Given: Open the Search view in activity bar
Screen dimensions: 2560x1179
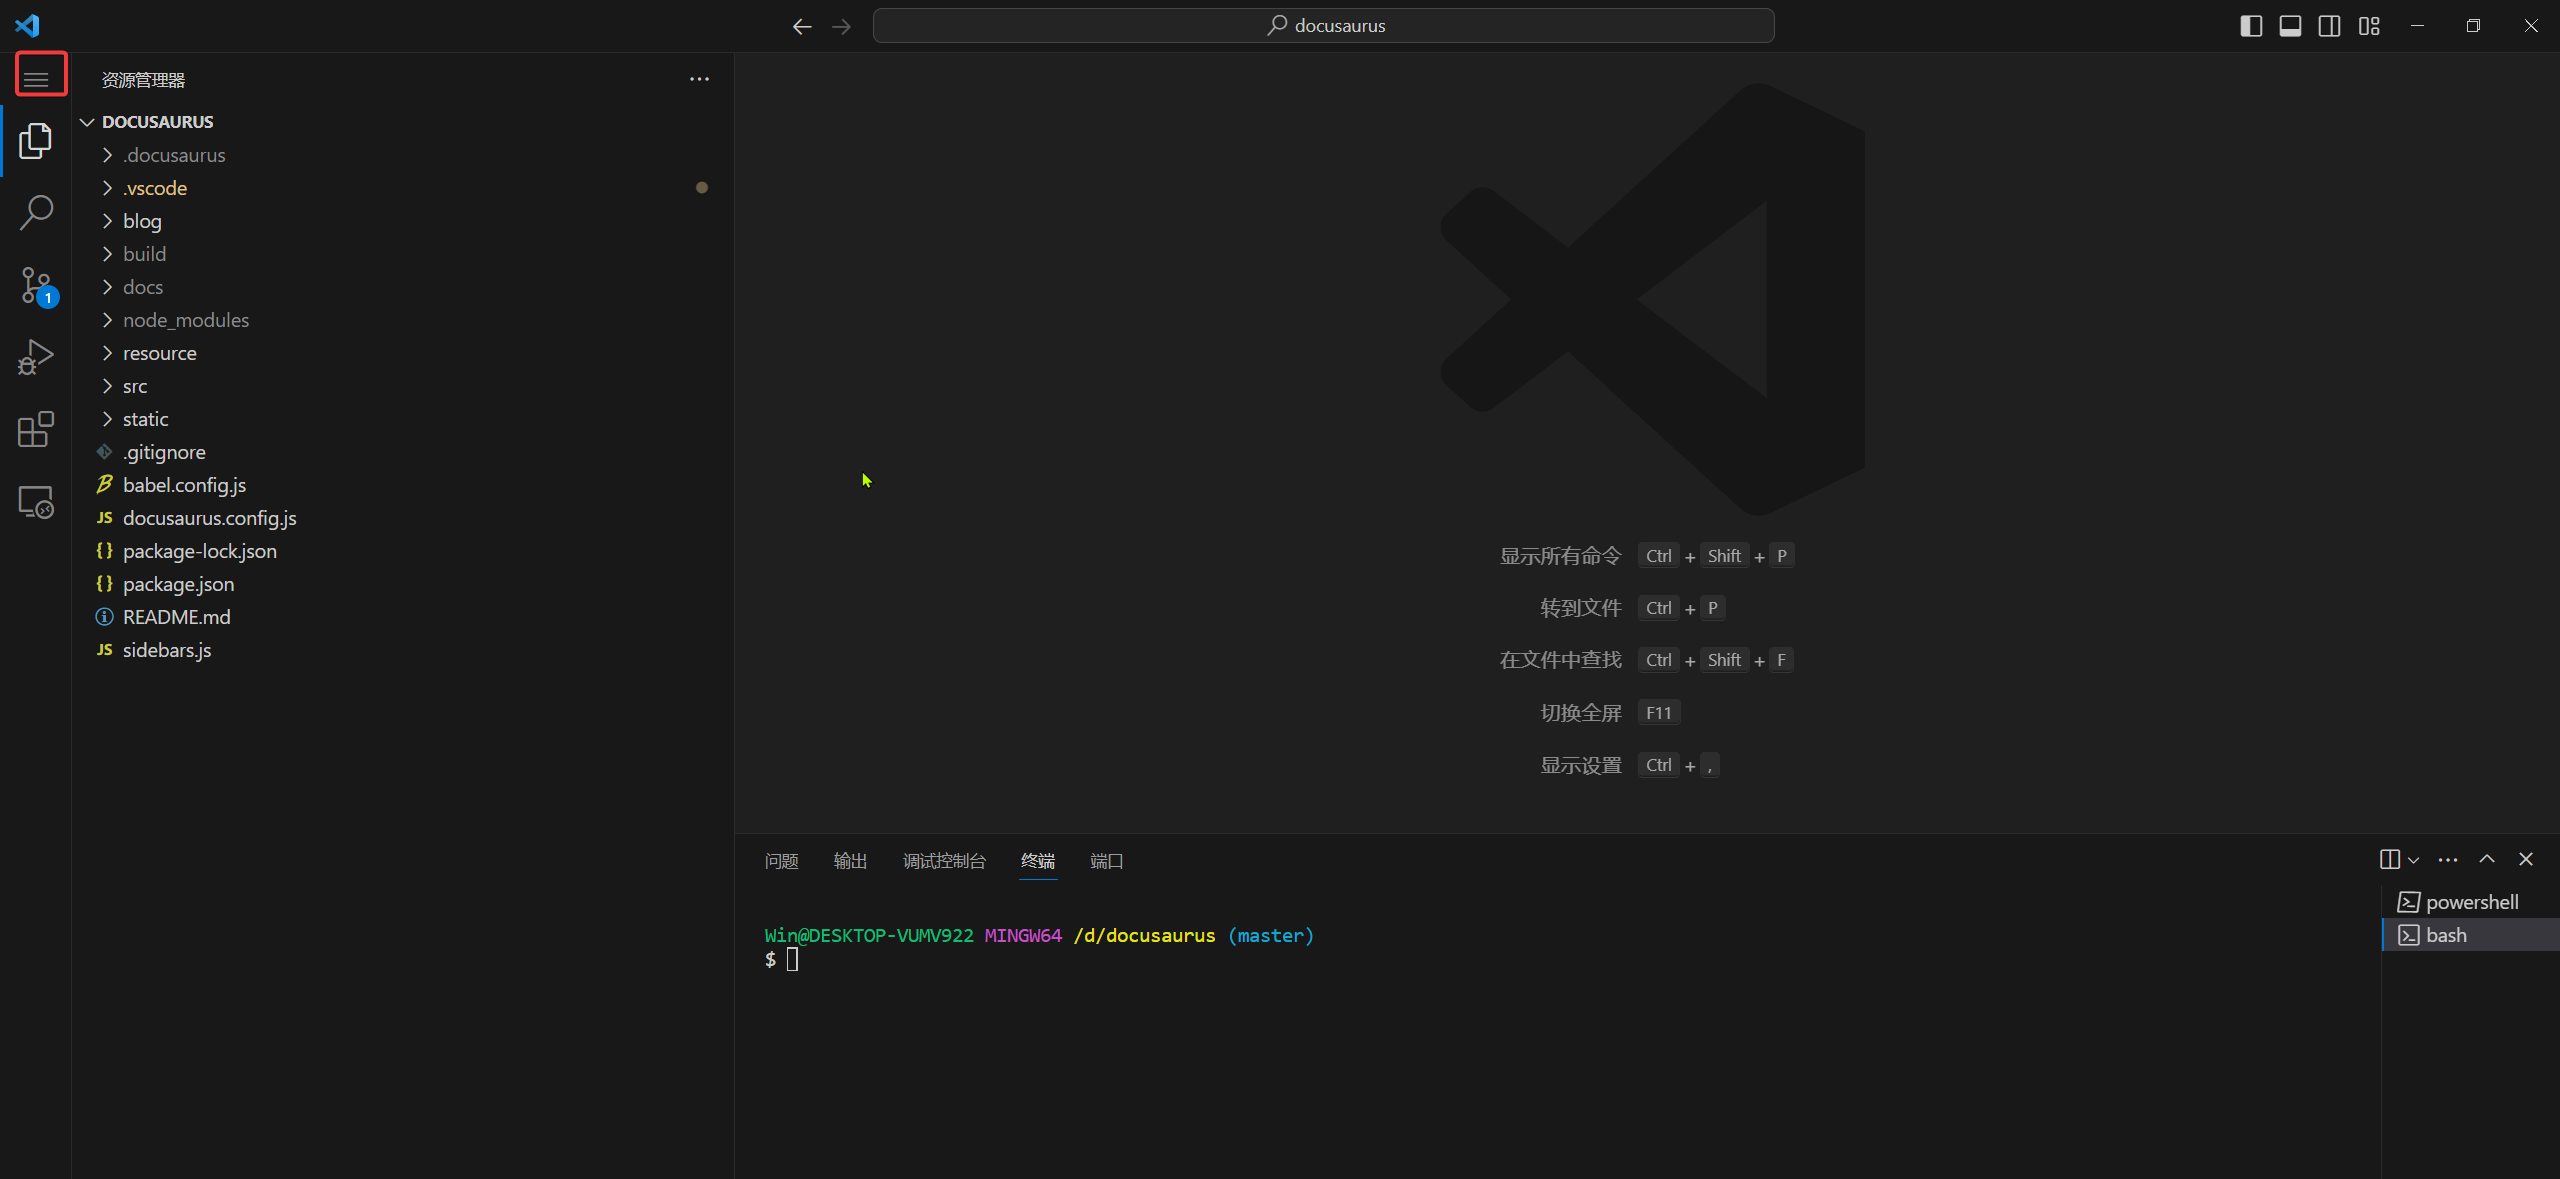Looking at the screenshot, I should click(x=36, y=213).
